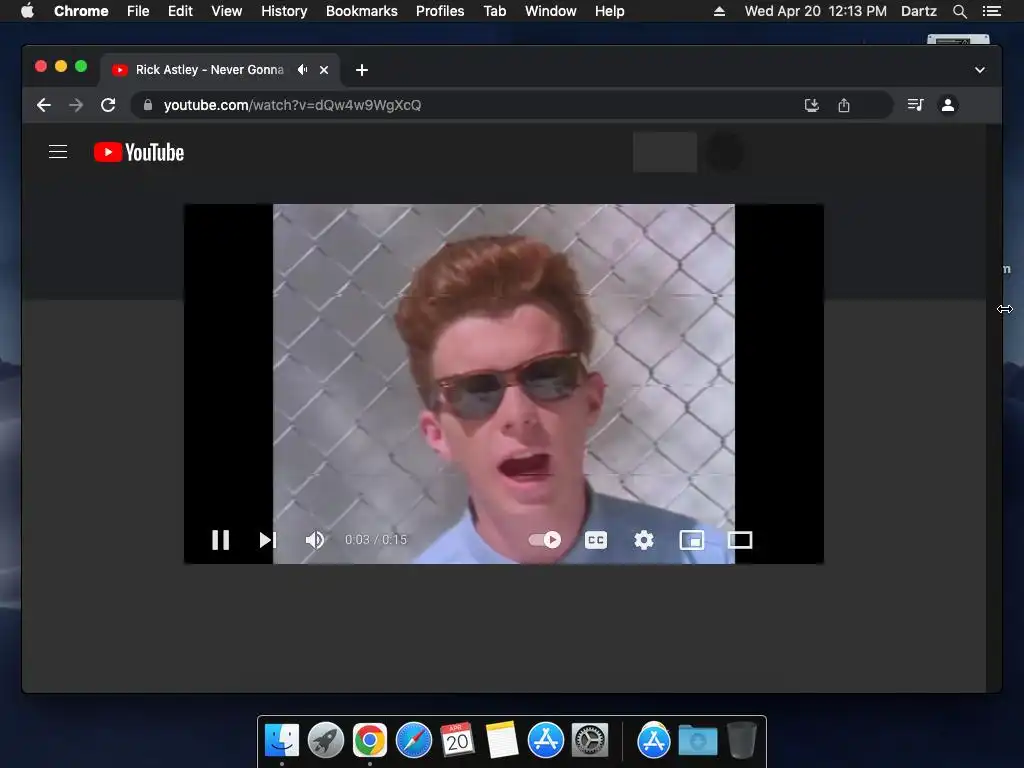Viewport: 1024px width, 768px height.
Task: Open the Chrome profile avatar
Action: tap(948, 104)
